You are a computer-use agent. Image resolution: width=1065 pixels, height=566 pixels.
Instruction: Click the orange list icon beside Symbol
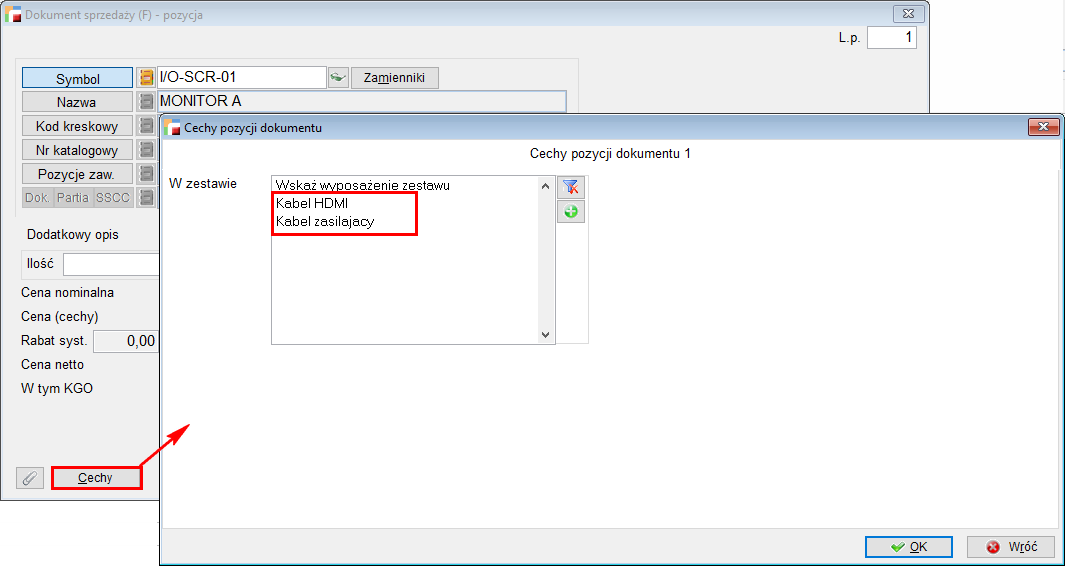(x=145, y=79)
